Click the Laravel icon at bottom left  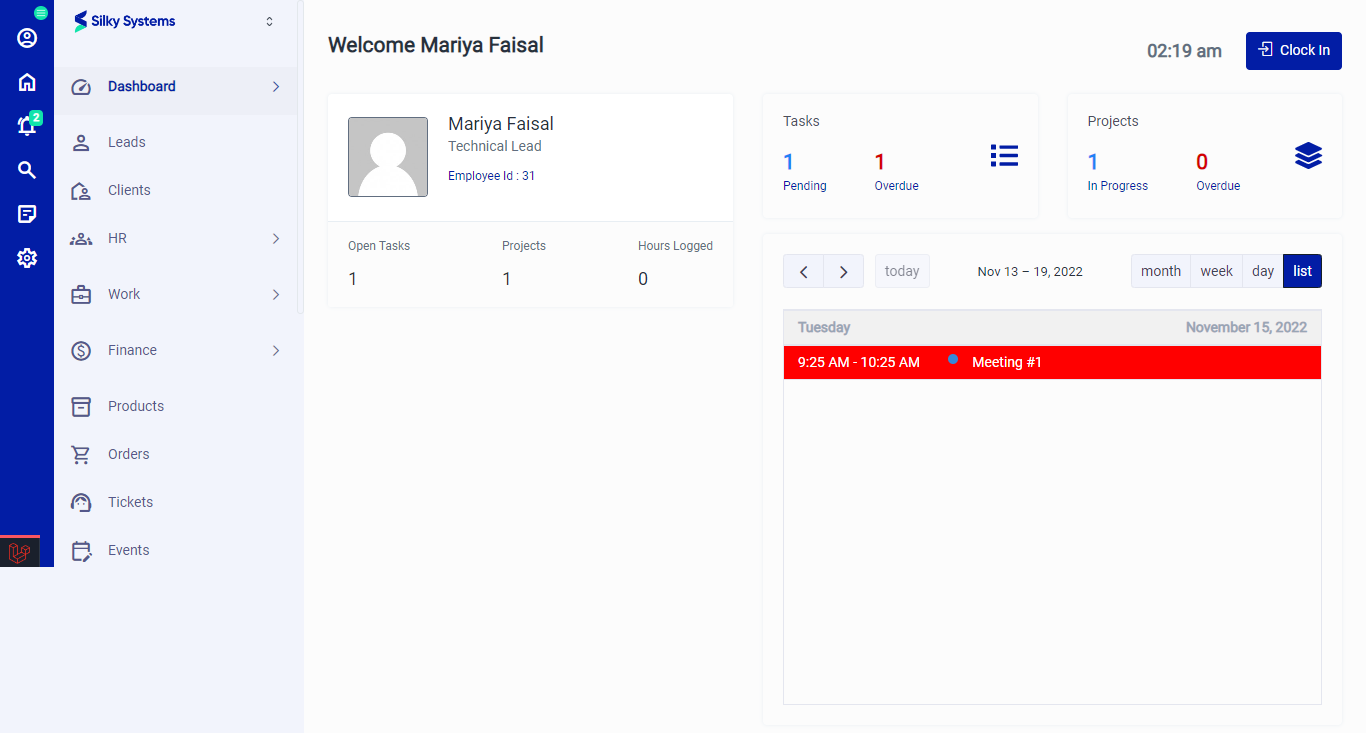click(x=20, y=551)
